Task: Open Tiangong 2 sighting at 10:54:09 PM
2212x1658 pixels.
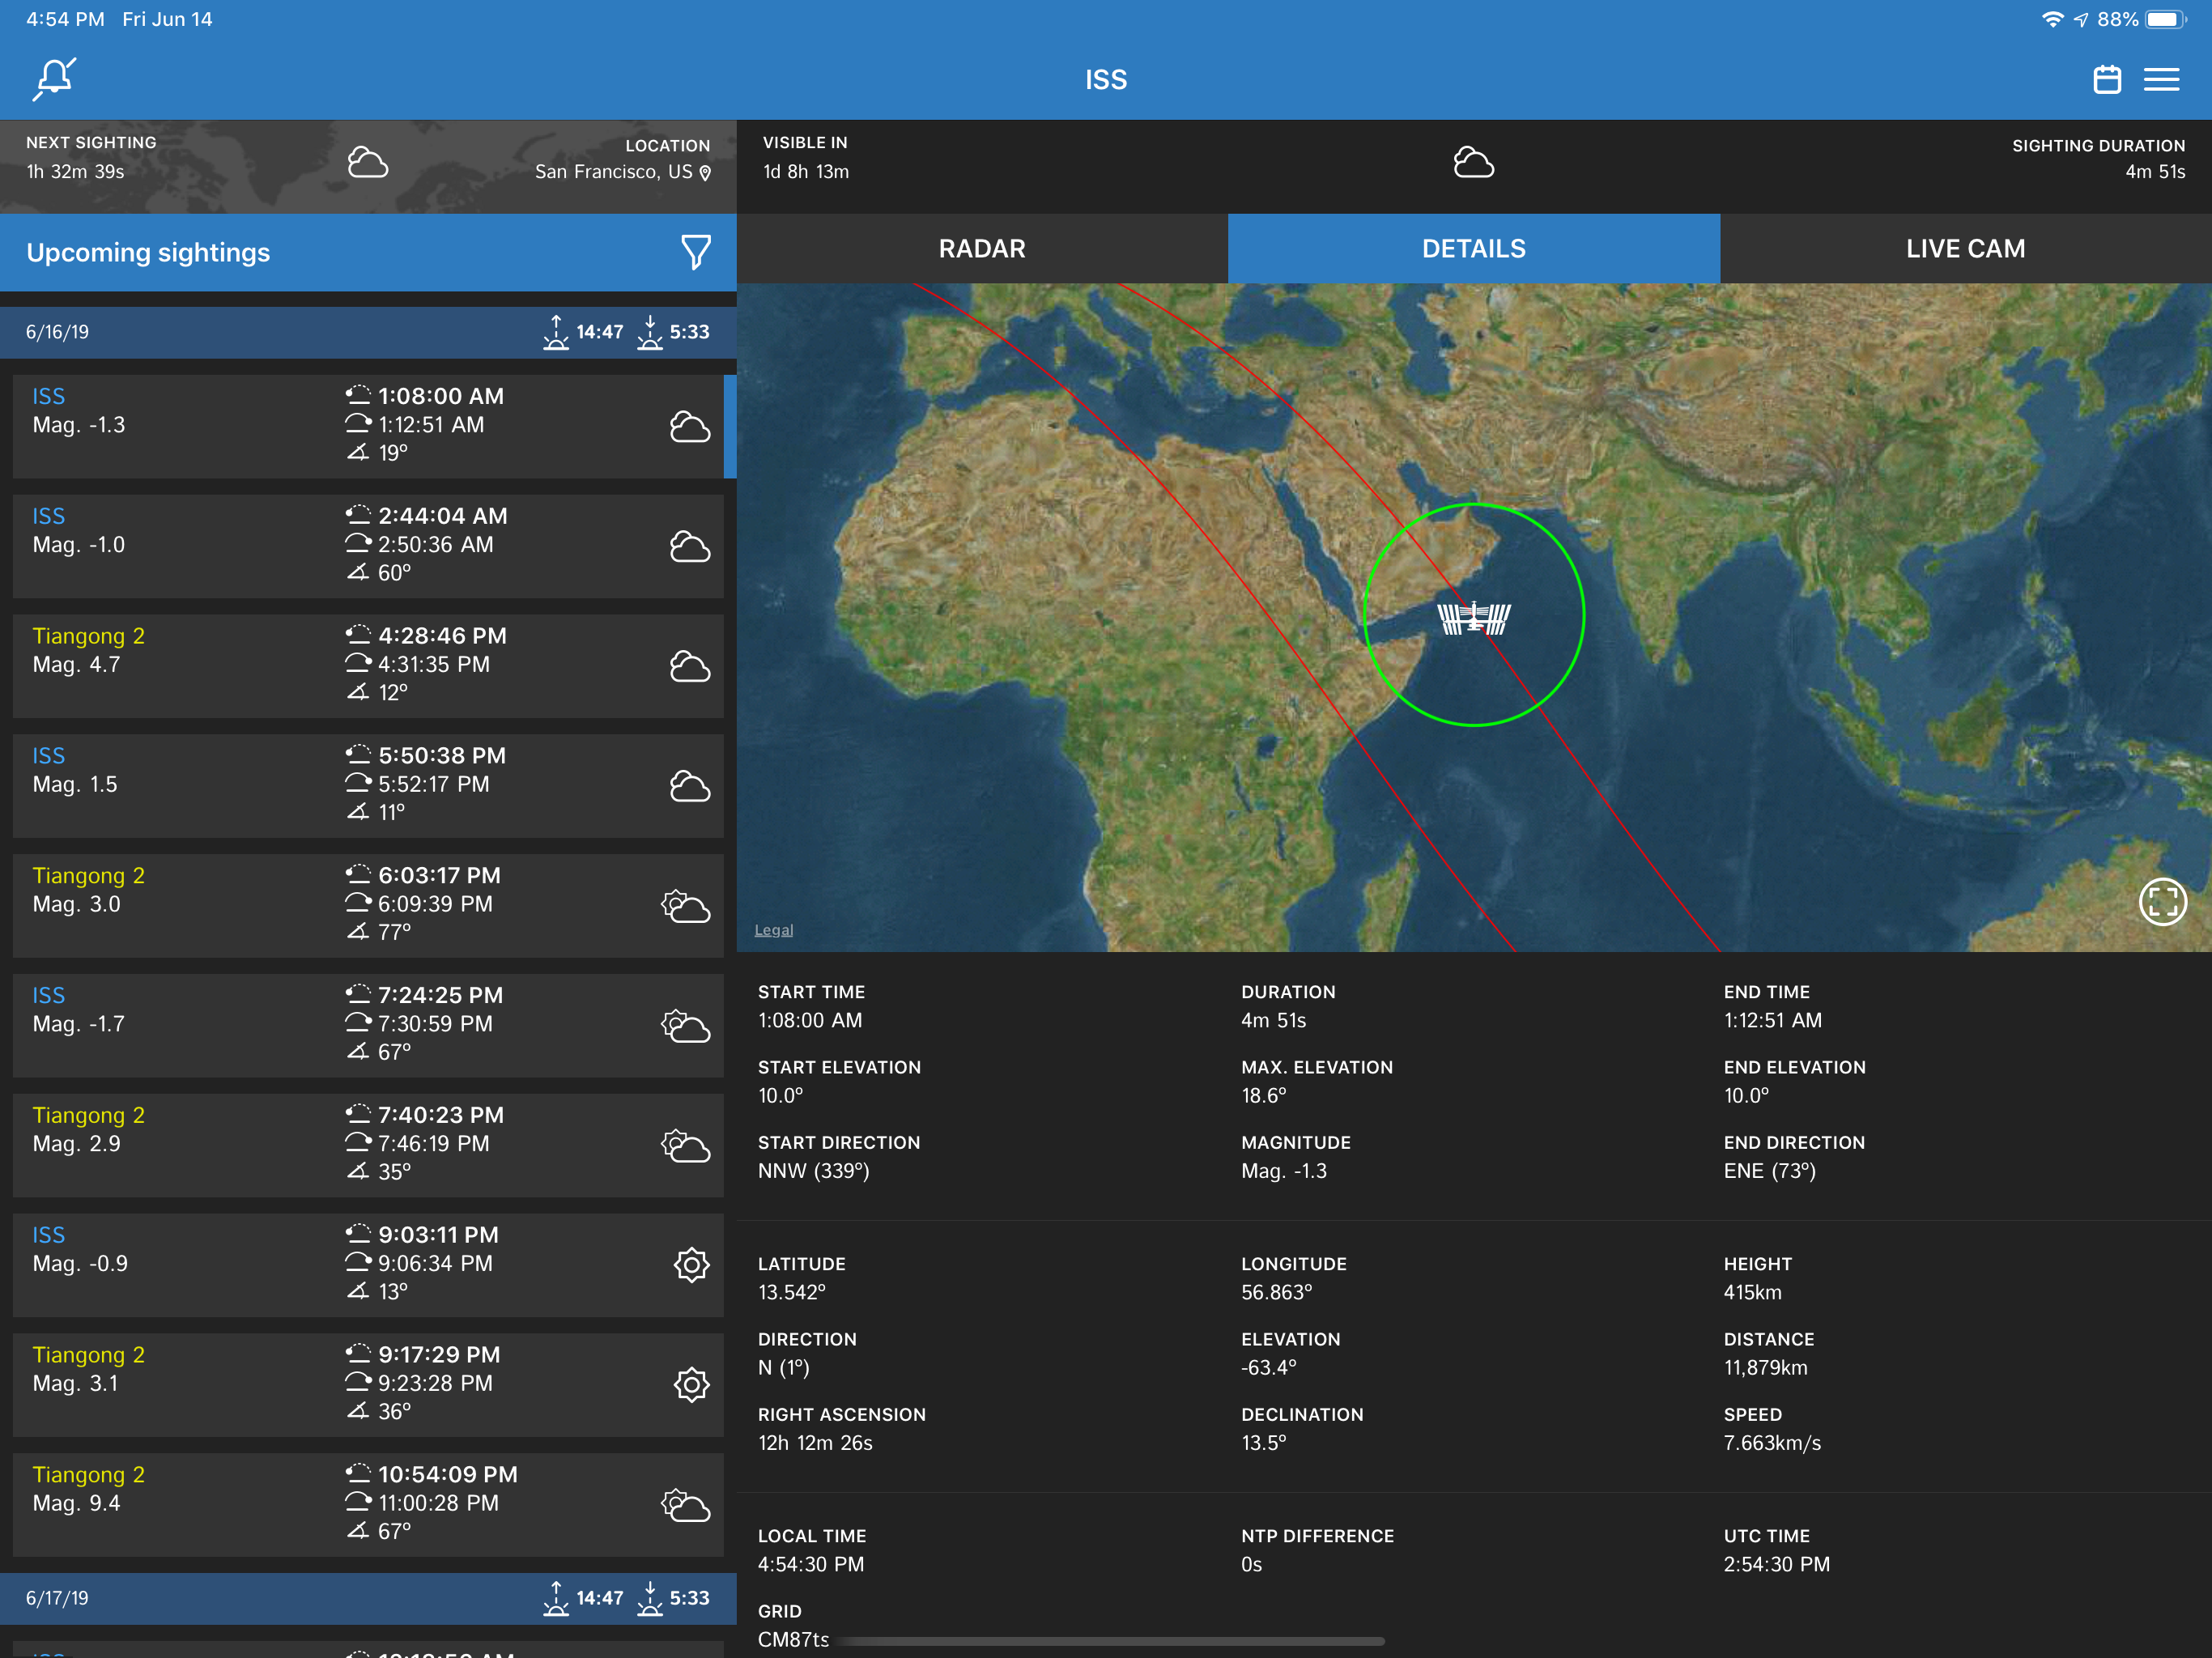Action: [367, 1503]
